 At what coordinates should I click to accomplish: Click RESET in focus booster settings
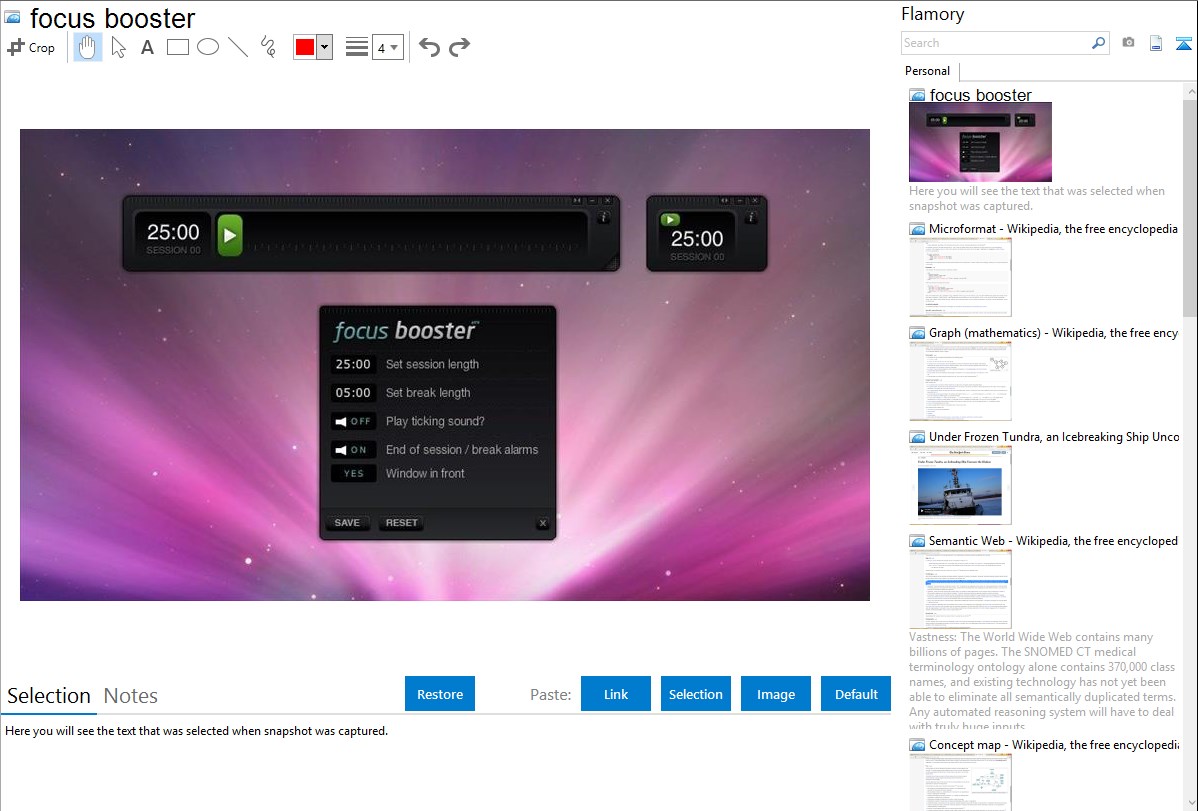tap(402, 523)
